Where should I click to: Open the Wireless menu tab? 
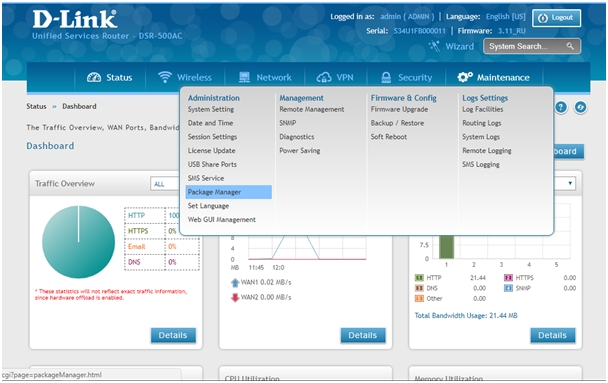click(x=185, y=77)
